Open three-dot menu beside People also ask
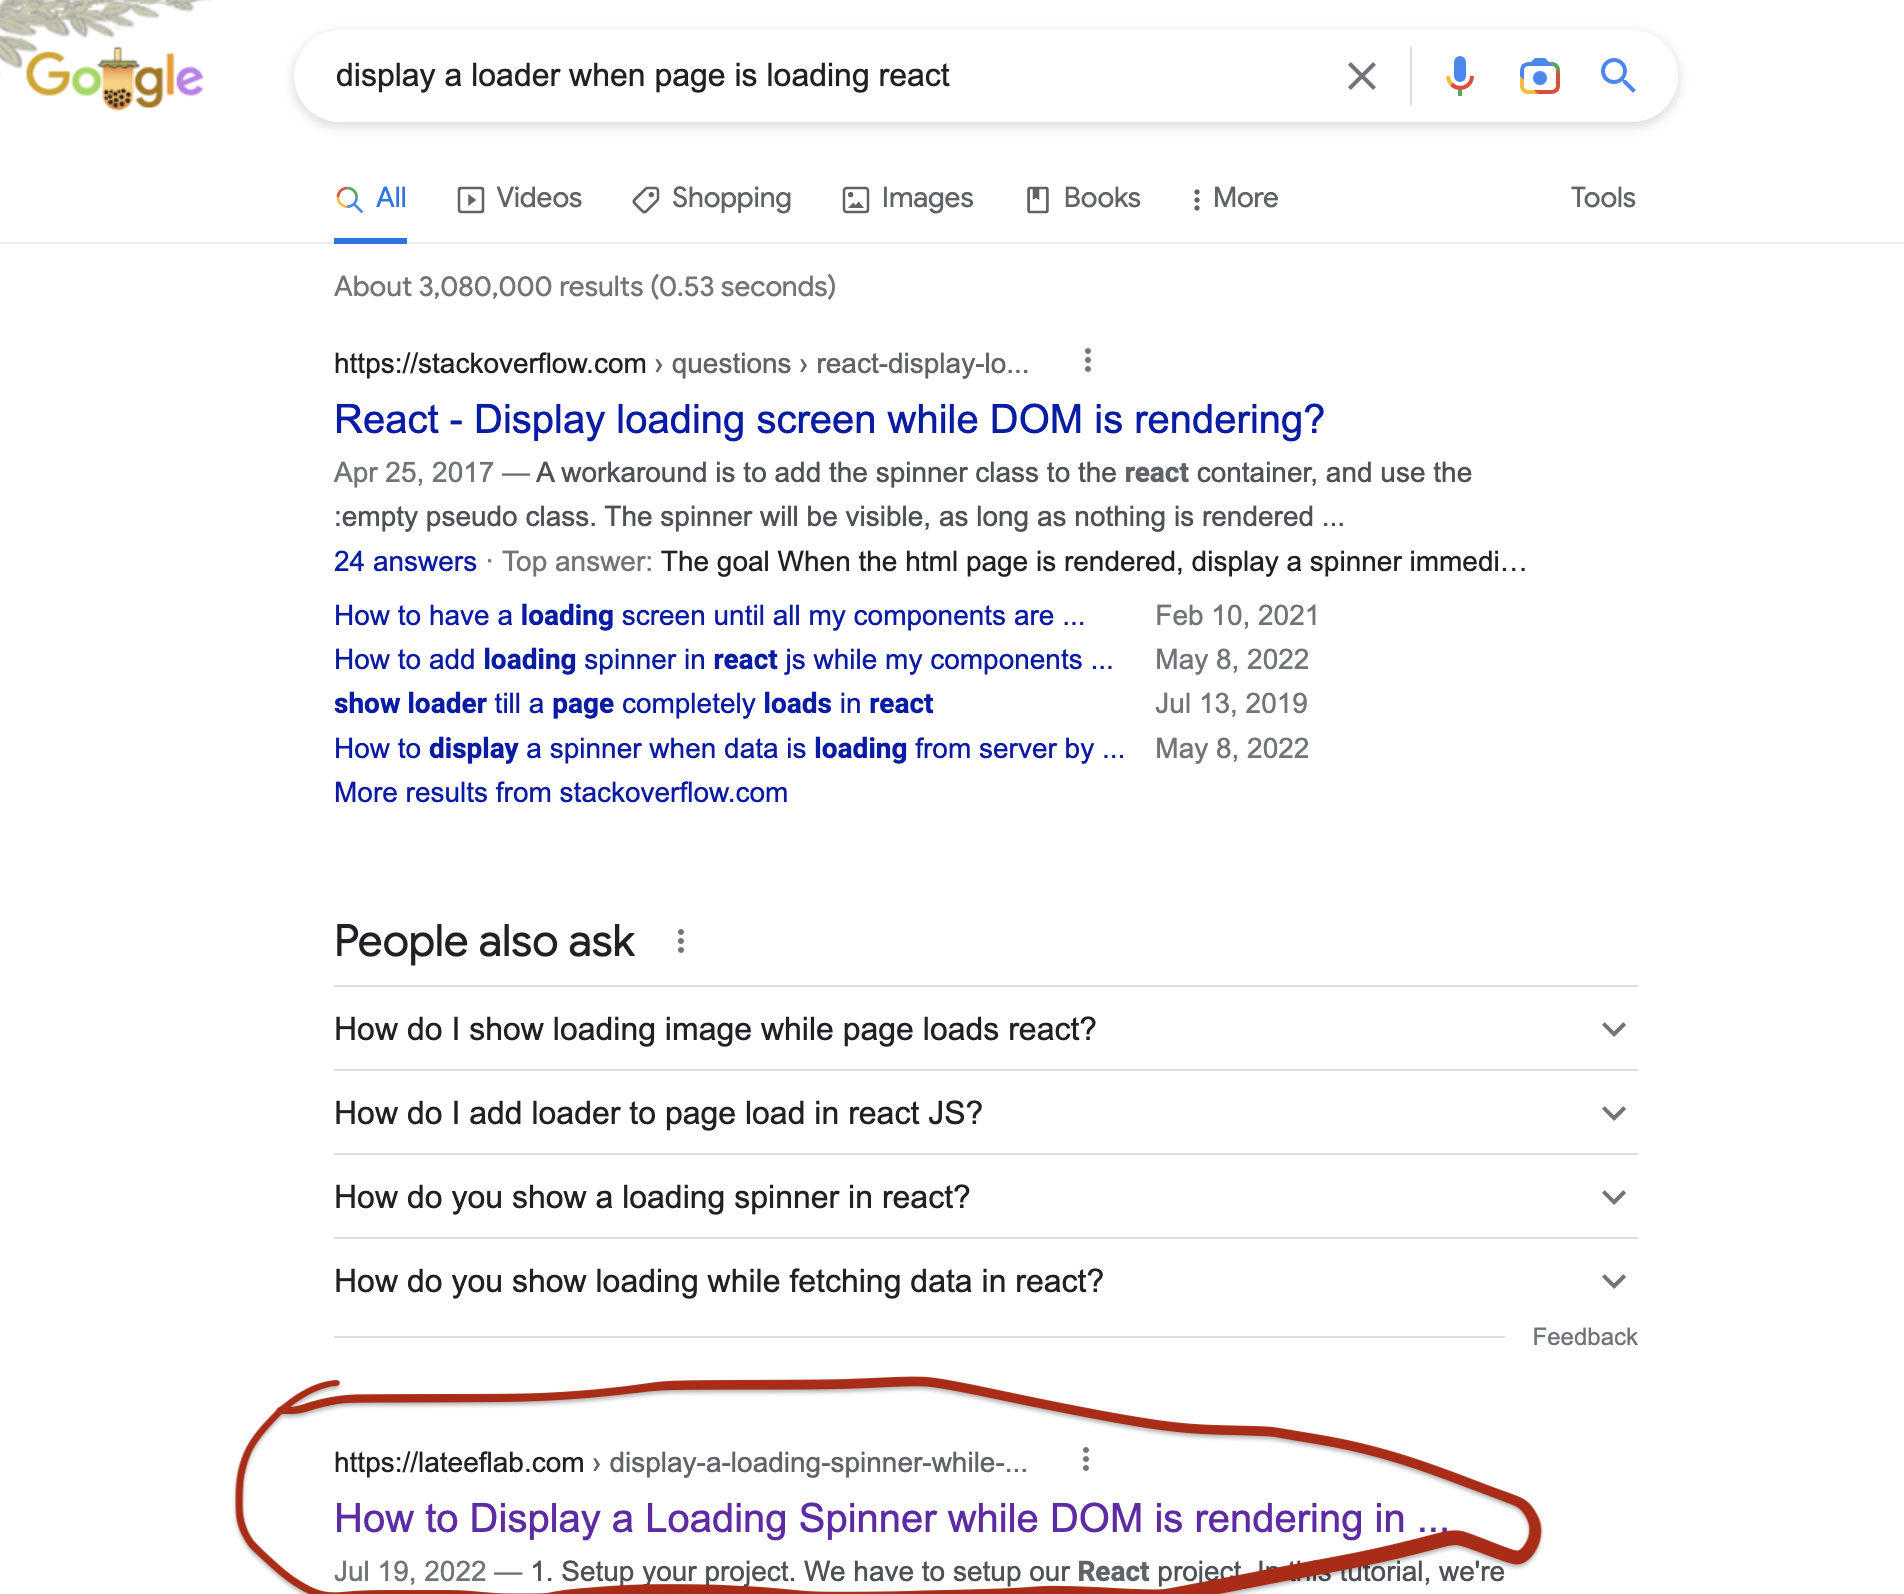 [x=681, y=941]
